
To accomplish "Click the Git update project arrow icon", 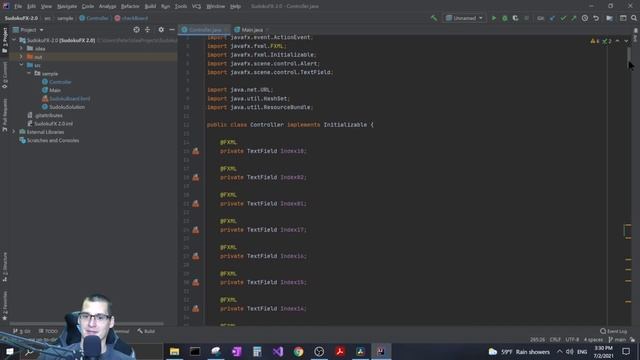I will tap(552, 18).
